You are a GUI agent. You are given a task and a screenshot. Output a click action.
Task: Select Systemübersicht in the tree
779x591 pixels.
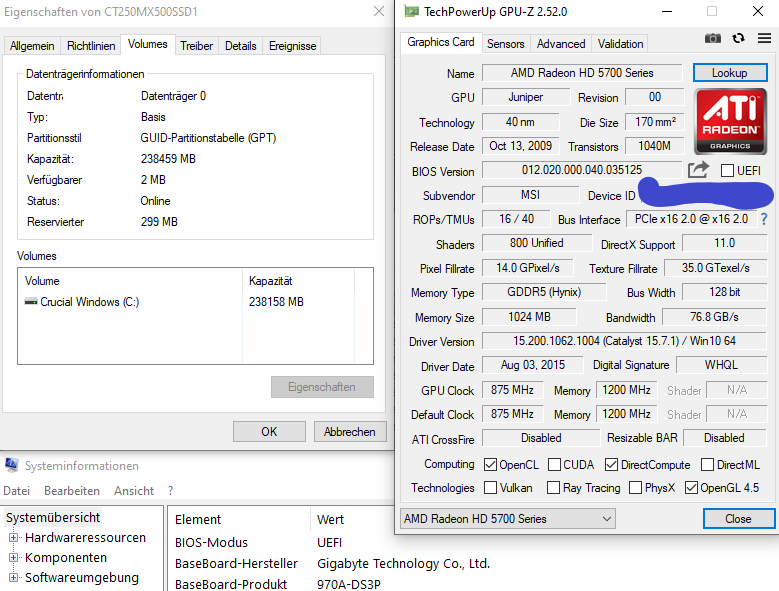pos(53,517)
